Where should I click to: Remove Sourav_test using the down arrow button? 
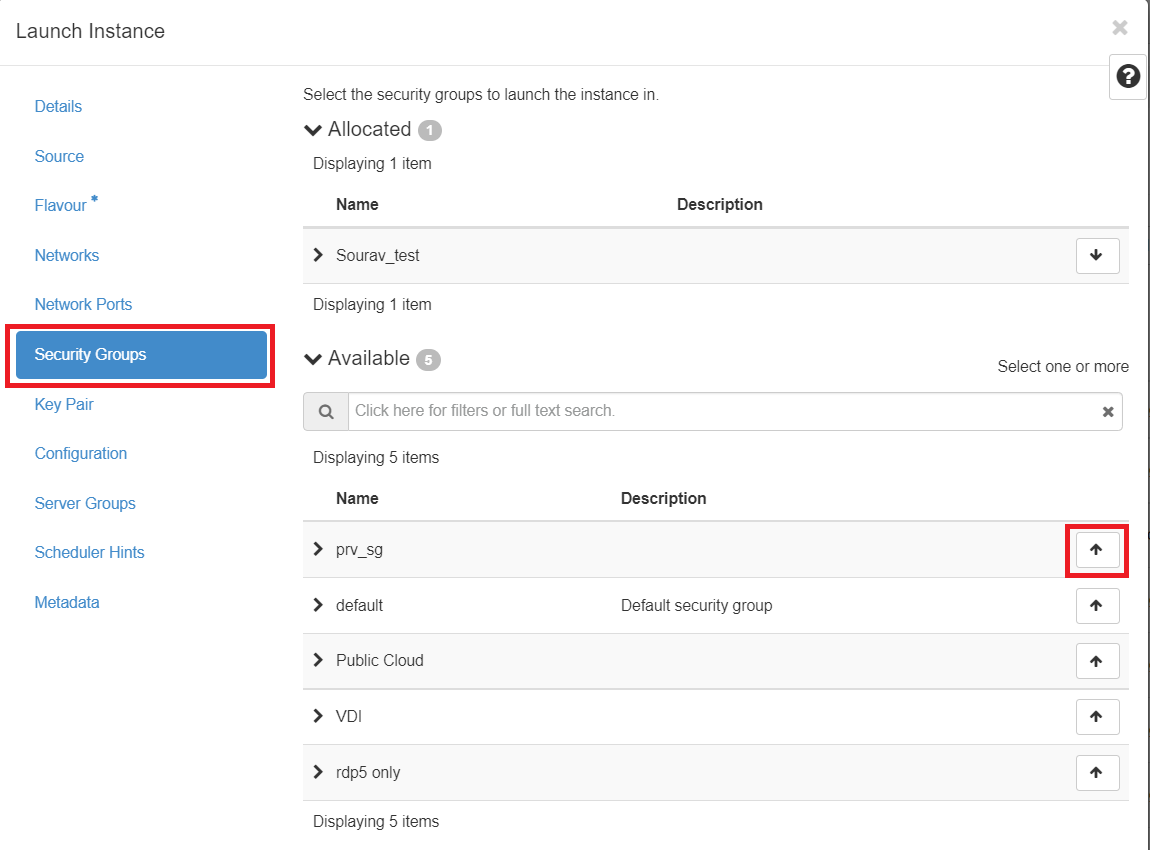click(1097, 255)
